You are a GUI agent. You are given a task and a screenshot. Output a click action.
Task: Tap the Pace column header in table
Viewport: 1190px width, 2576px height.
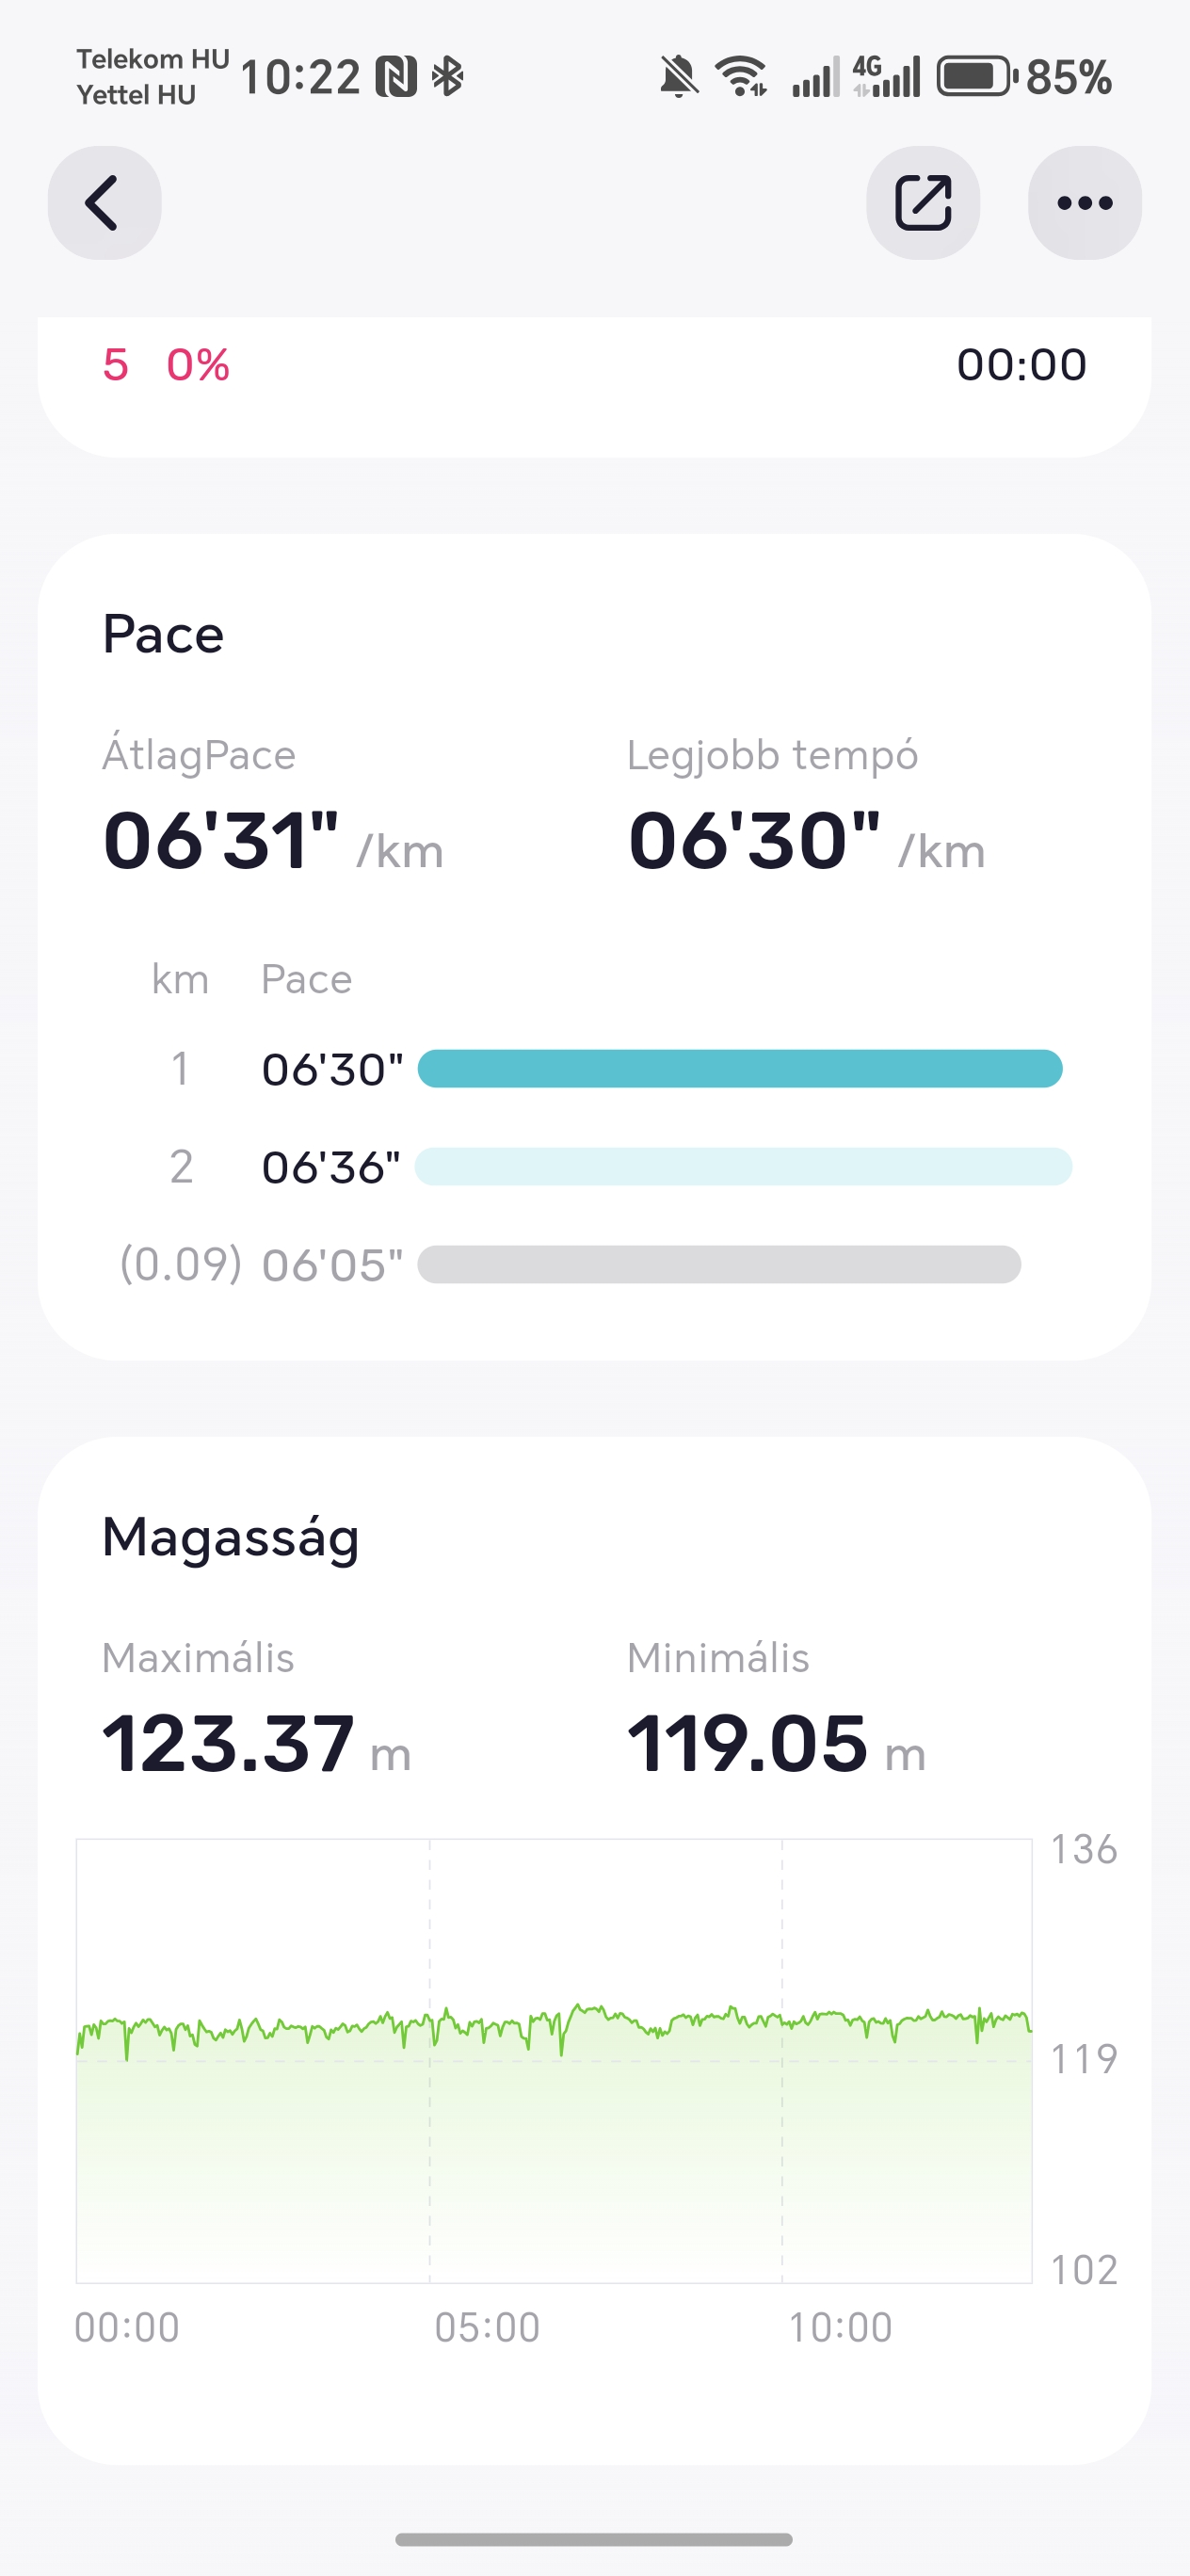pos(307,980)
